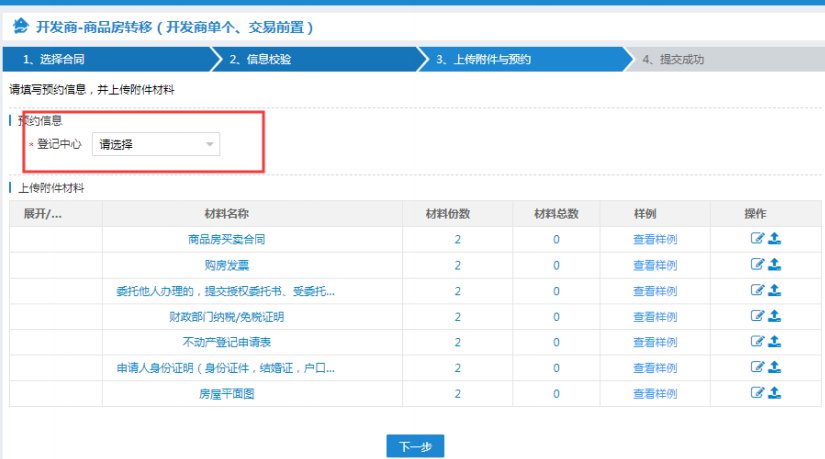View 查看样例 for 商品房买卖合同
The image size is (825, 459).
click(655, 240)
